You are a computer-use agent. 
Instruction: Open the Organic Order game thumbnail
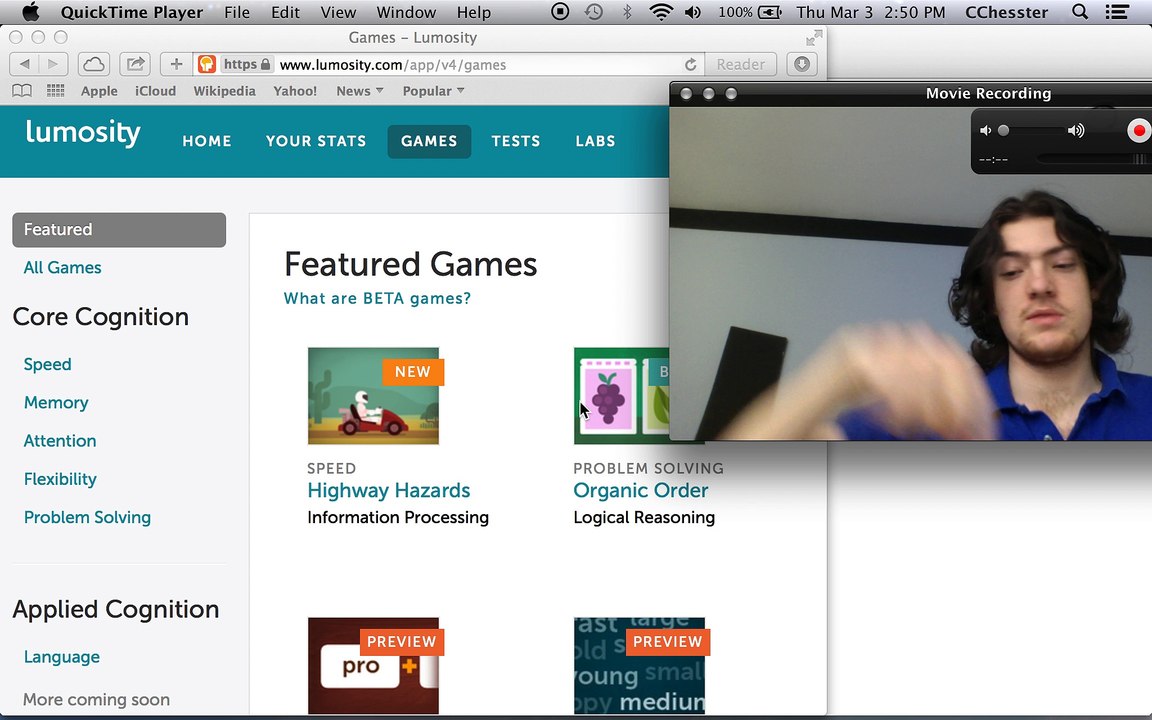coord(622,396)
